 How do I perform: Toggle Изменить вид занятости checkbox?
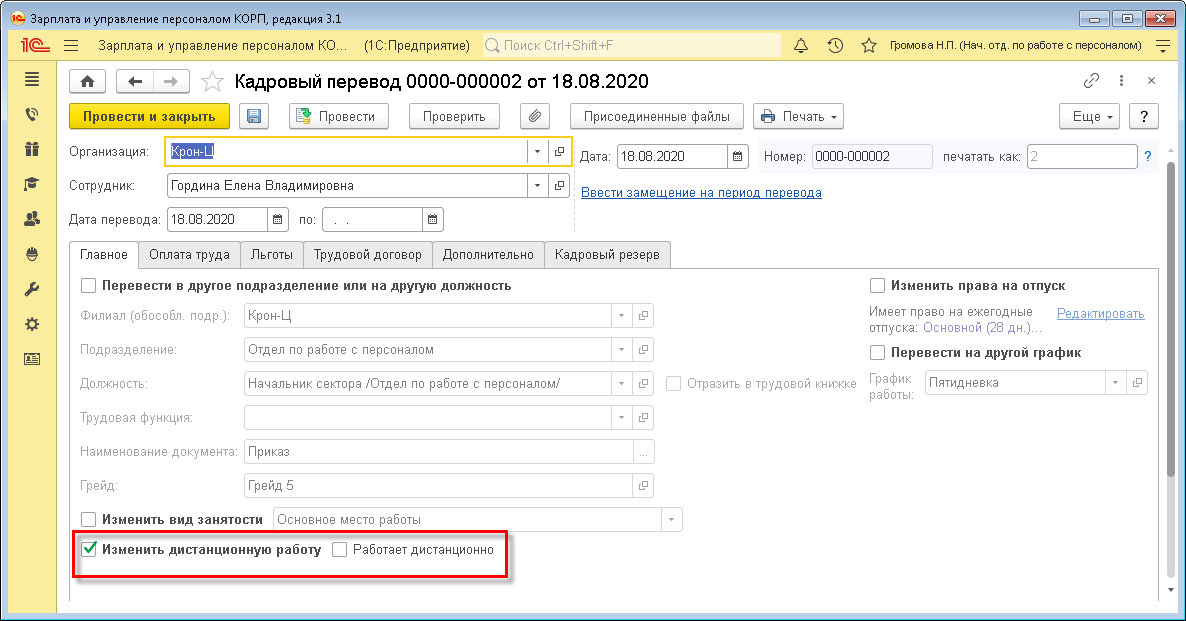(x=88, y=520)
